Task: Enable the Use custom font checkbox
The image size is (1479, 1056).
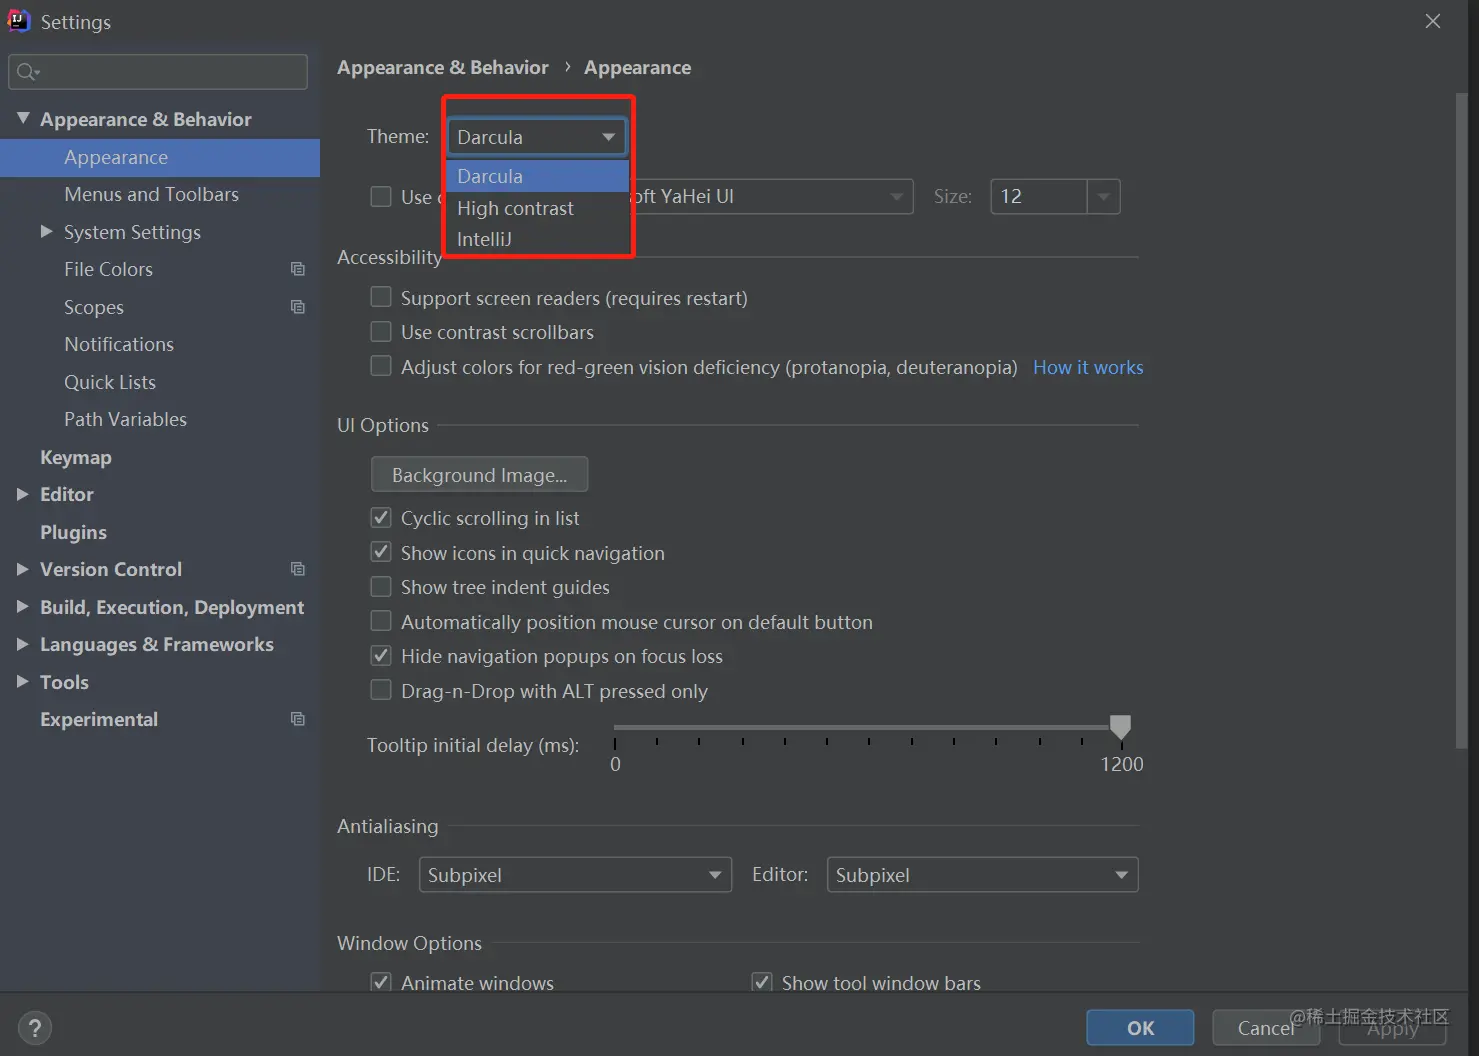Action: click(x=381, y=197)
